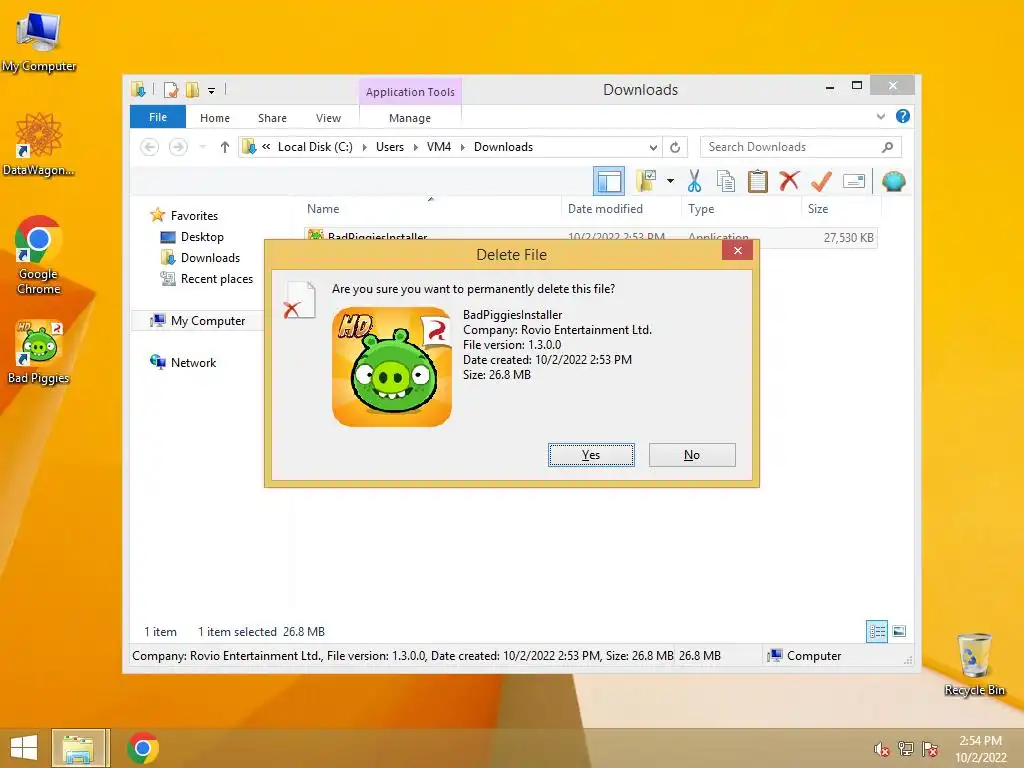The height and width of the screenshot is (768, 1024).
Task: Click Users in the address breadcrumb
Action: point(390,147)
